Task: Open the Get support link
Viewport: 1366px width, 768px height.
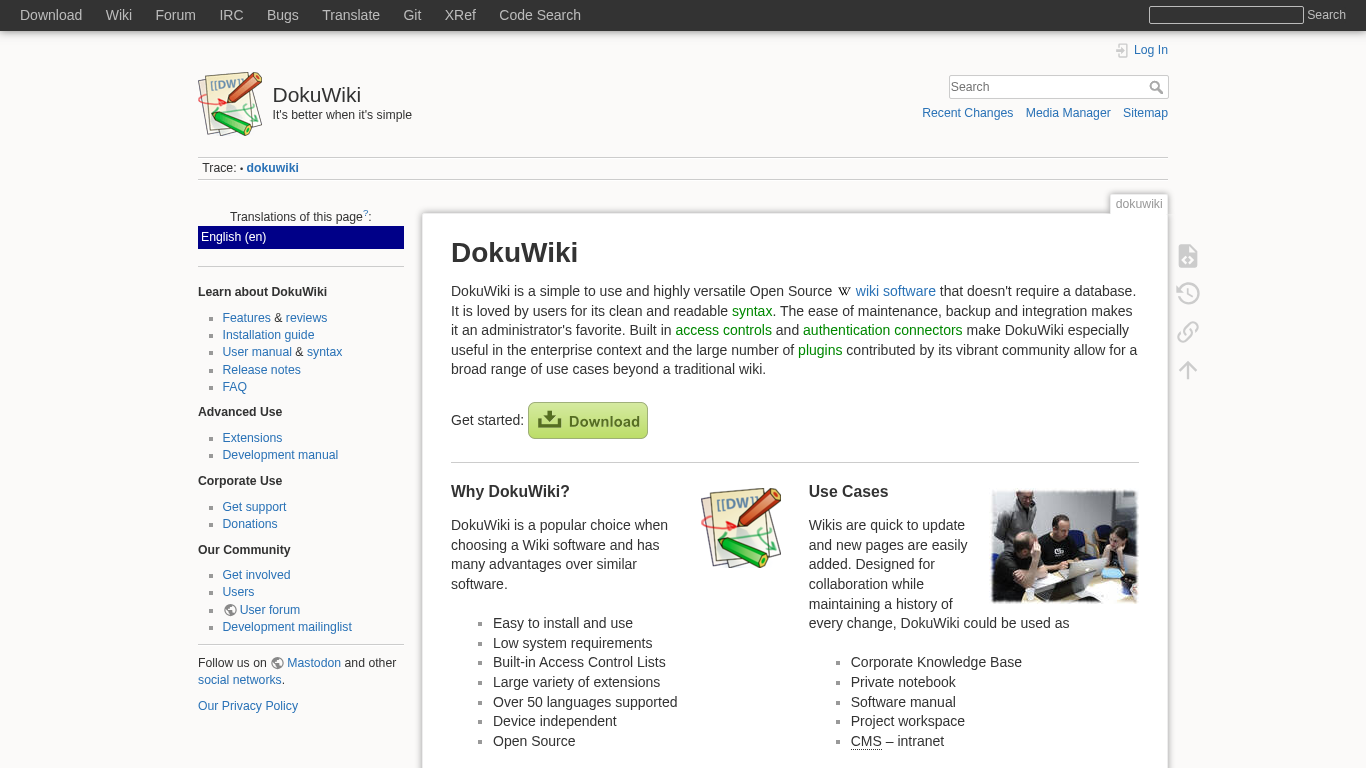Action: [x=254, y=507]
